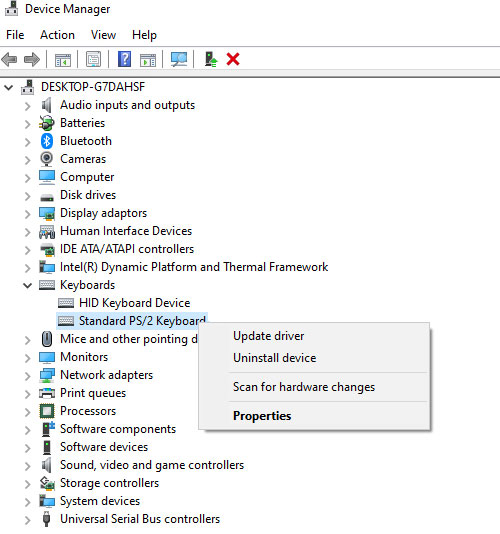Select the Software devices row
The image size is (500, 534).
tap(104, 447)
